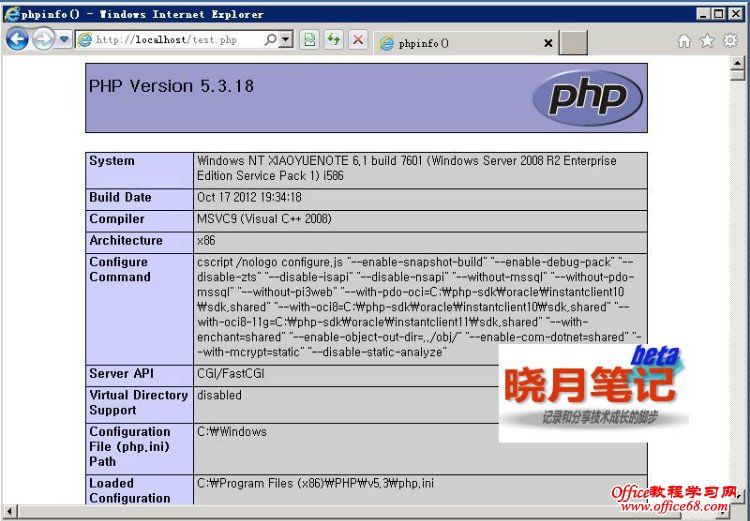Click the cscript configure command text

click(x=419, y=307)
